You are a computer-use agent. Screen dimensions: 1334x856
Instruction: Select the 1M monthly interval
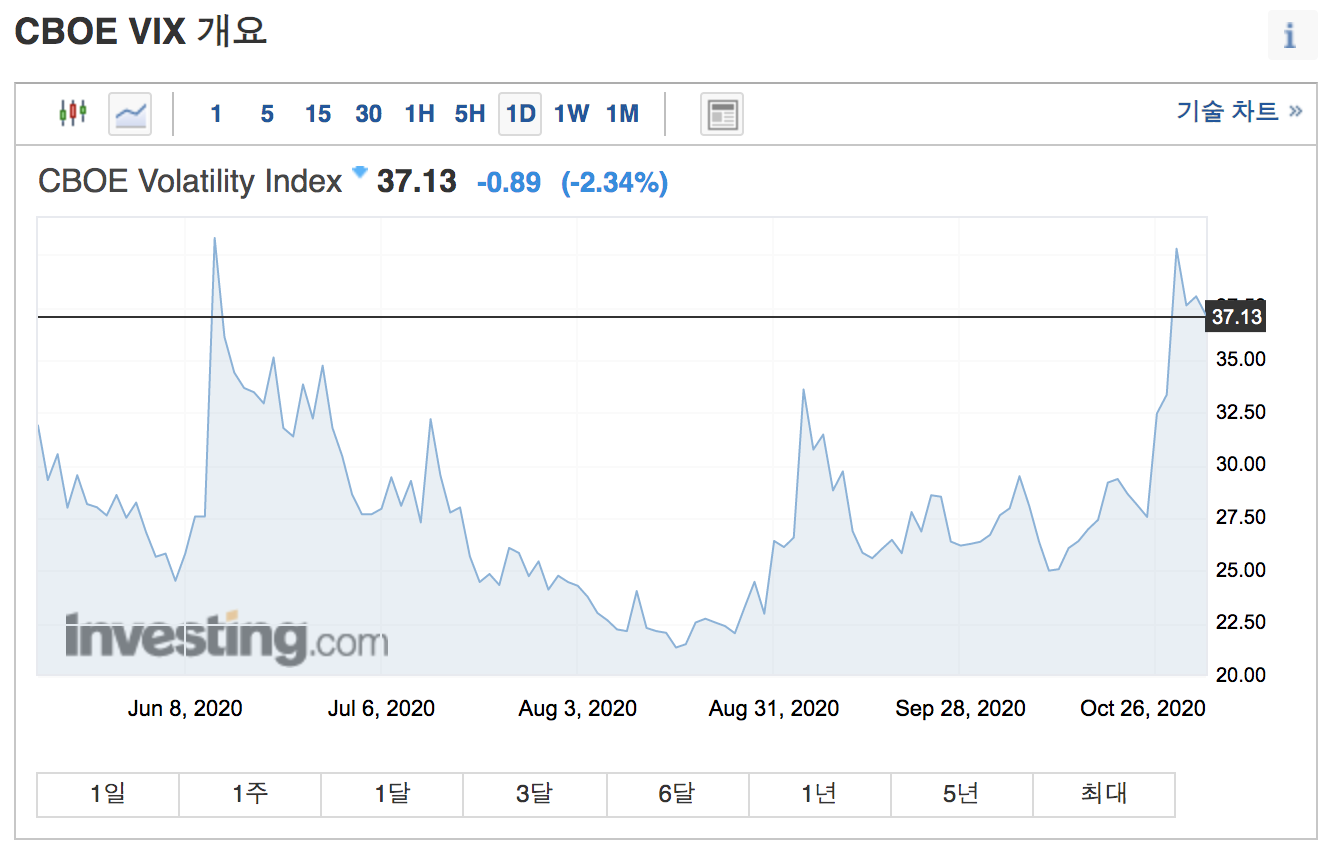(623, 114)
